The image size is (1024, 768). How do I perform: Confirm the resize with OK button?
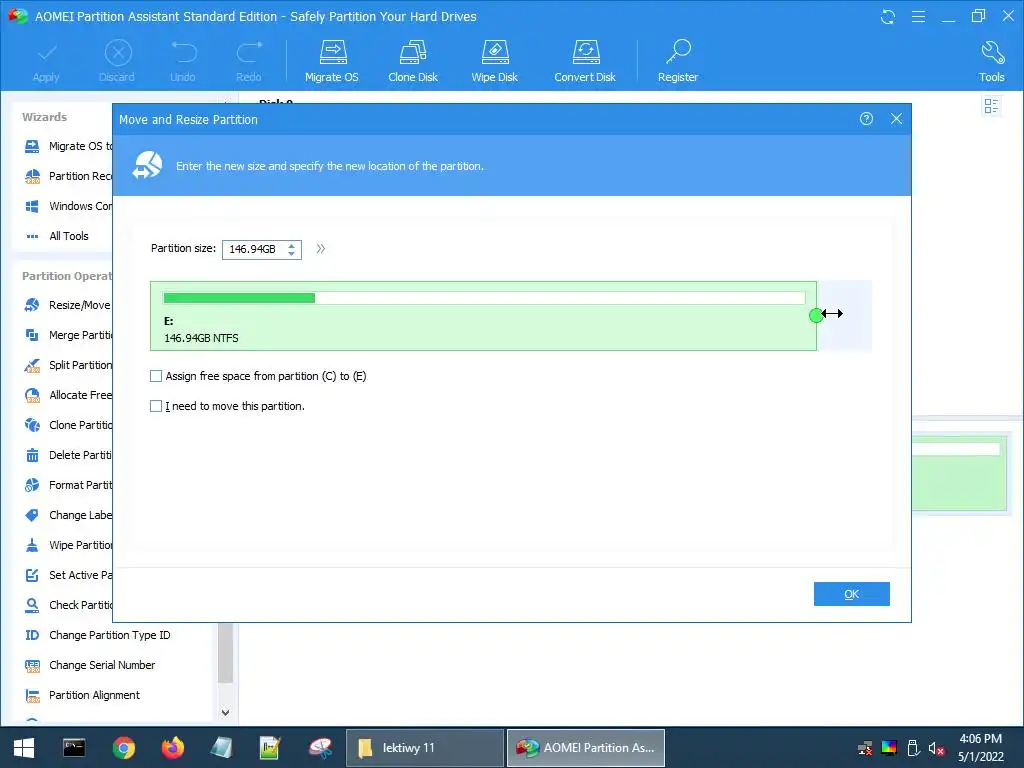pyautogui.click(x=852, y=594)
